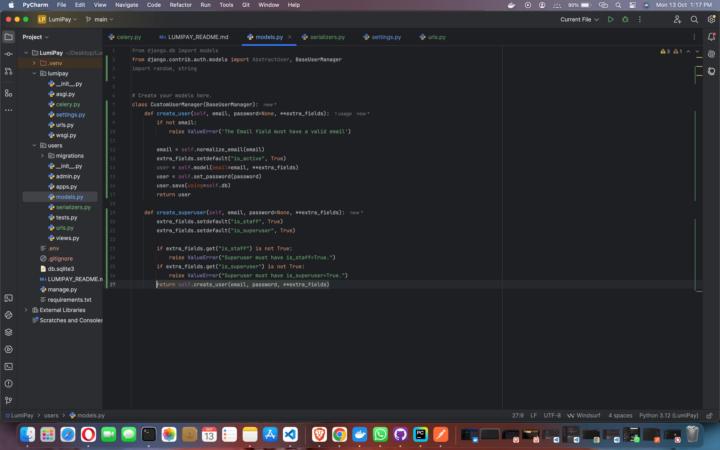Screen dimensions: 720x450
Task: Open the LumiPay project dropdown
Action: pos(57,19)
